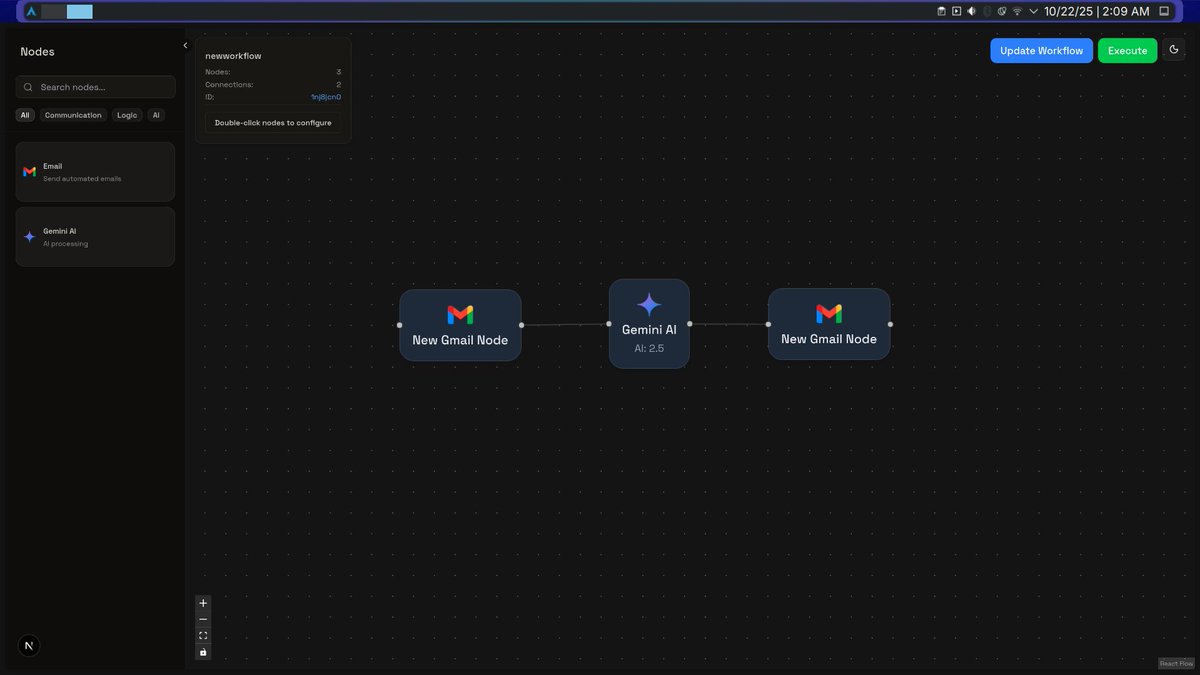Image resolution: width=1200 pixels, height=675 pixels.
Task: Click the output handle of the first Gmail node
Action: [x=521, y=325]
